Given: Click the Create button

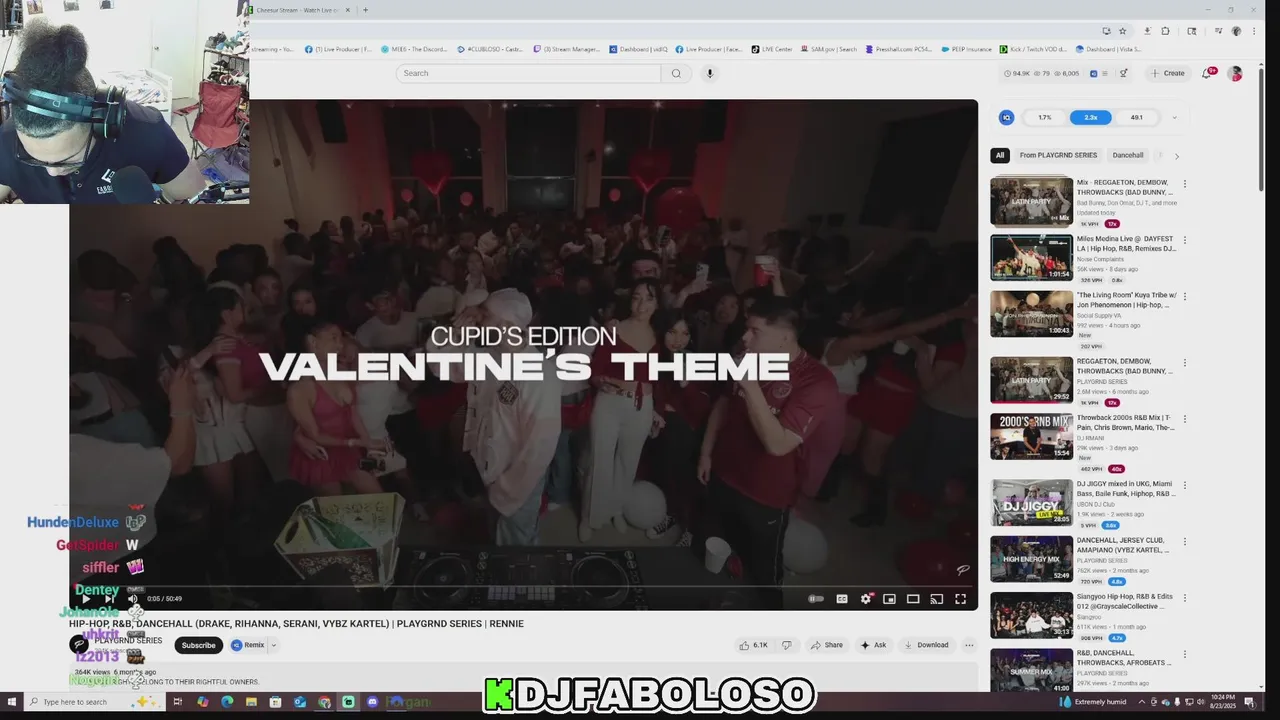Looking at the screenshot, I should (1168, 73).
